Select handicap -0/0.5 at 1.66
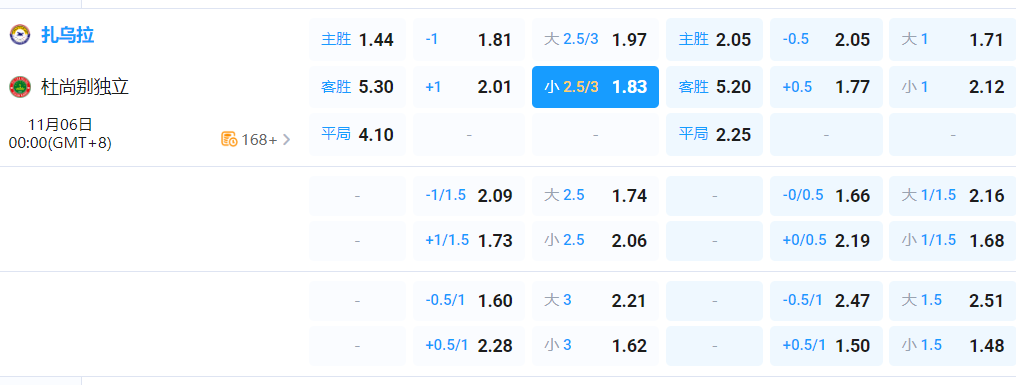1016x385 pixels. tap(826, 195)
